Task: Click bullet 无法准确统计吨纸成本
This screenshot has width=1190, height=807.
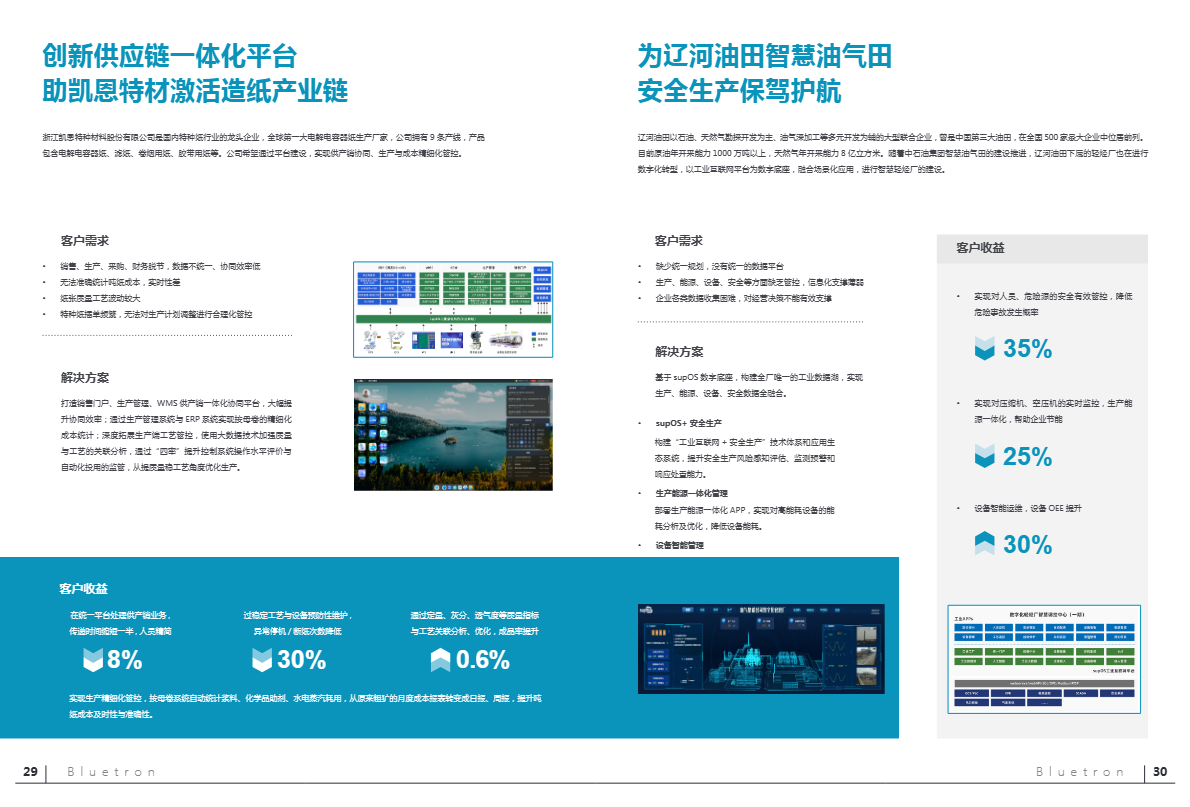Action: [120, 282]
